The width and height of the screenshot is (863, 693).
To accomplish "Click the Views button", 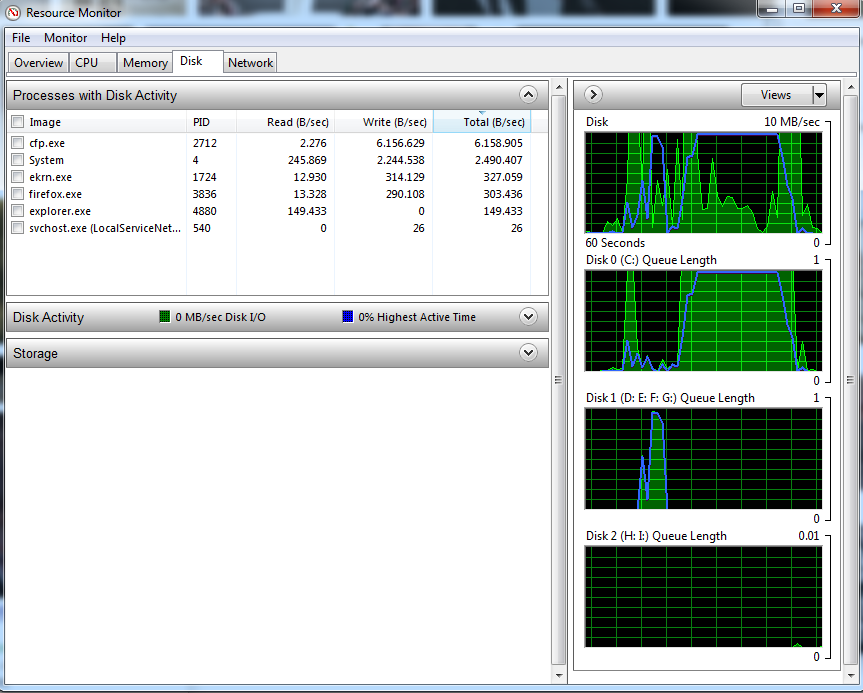I will [x=777, y=95].
